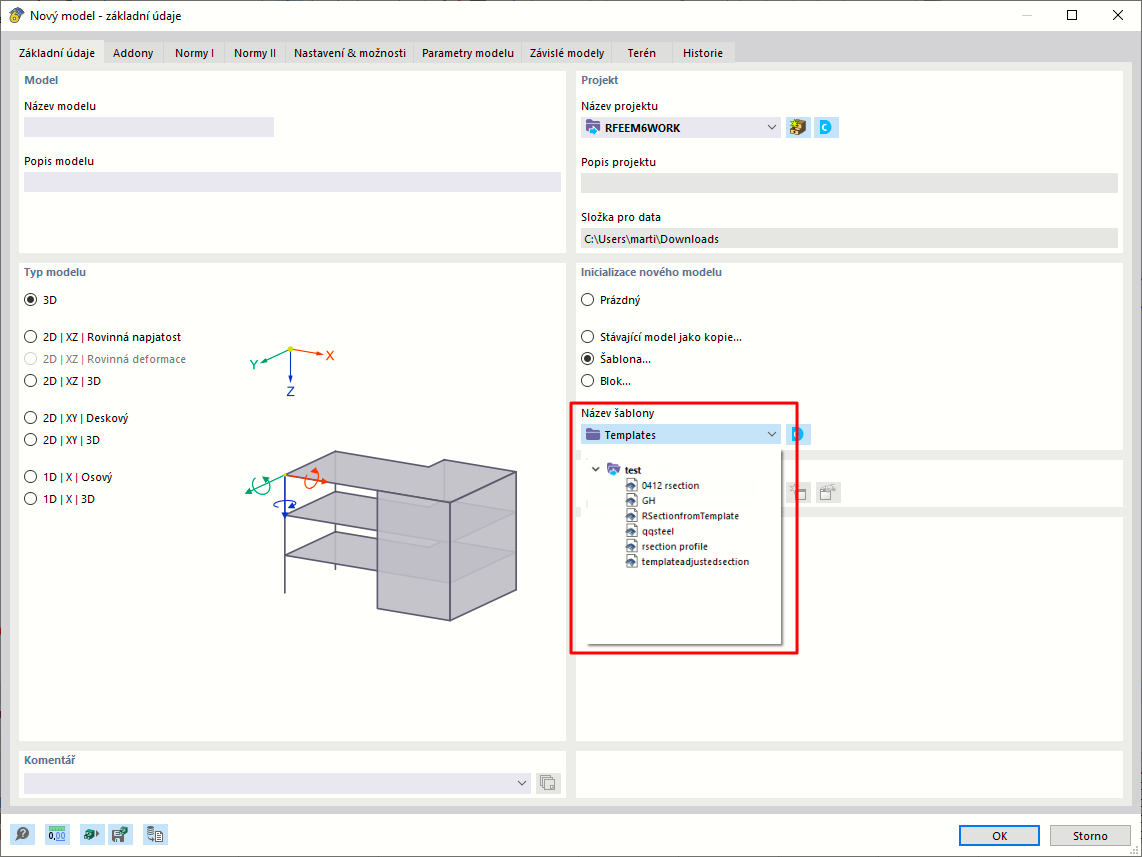The height and width of the screenshot is (857, 1142).
Task: Open Závislé modely tab
Action: tap(567, 53)
